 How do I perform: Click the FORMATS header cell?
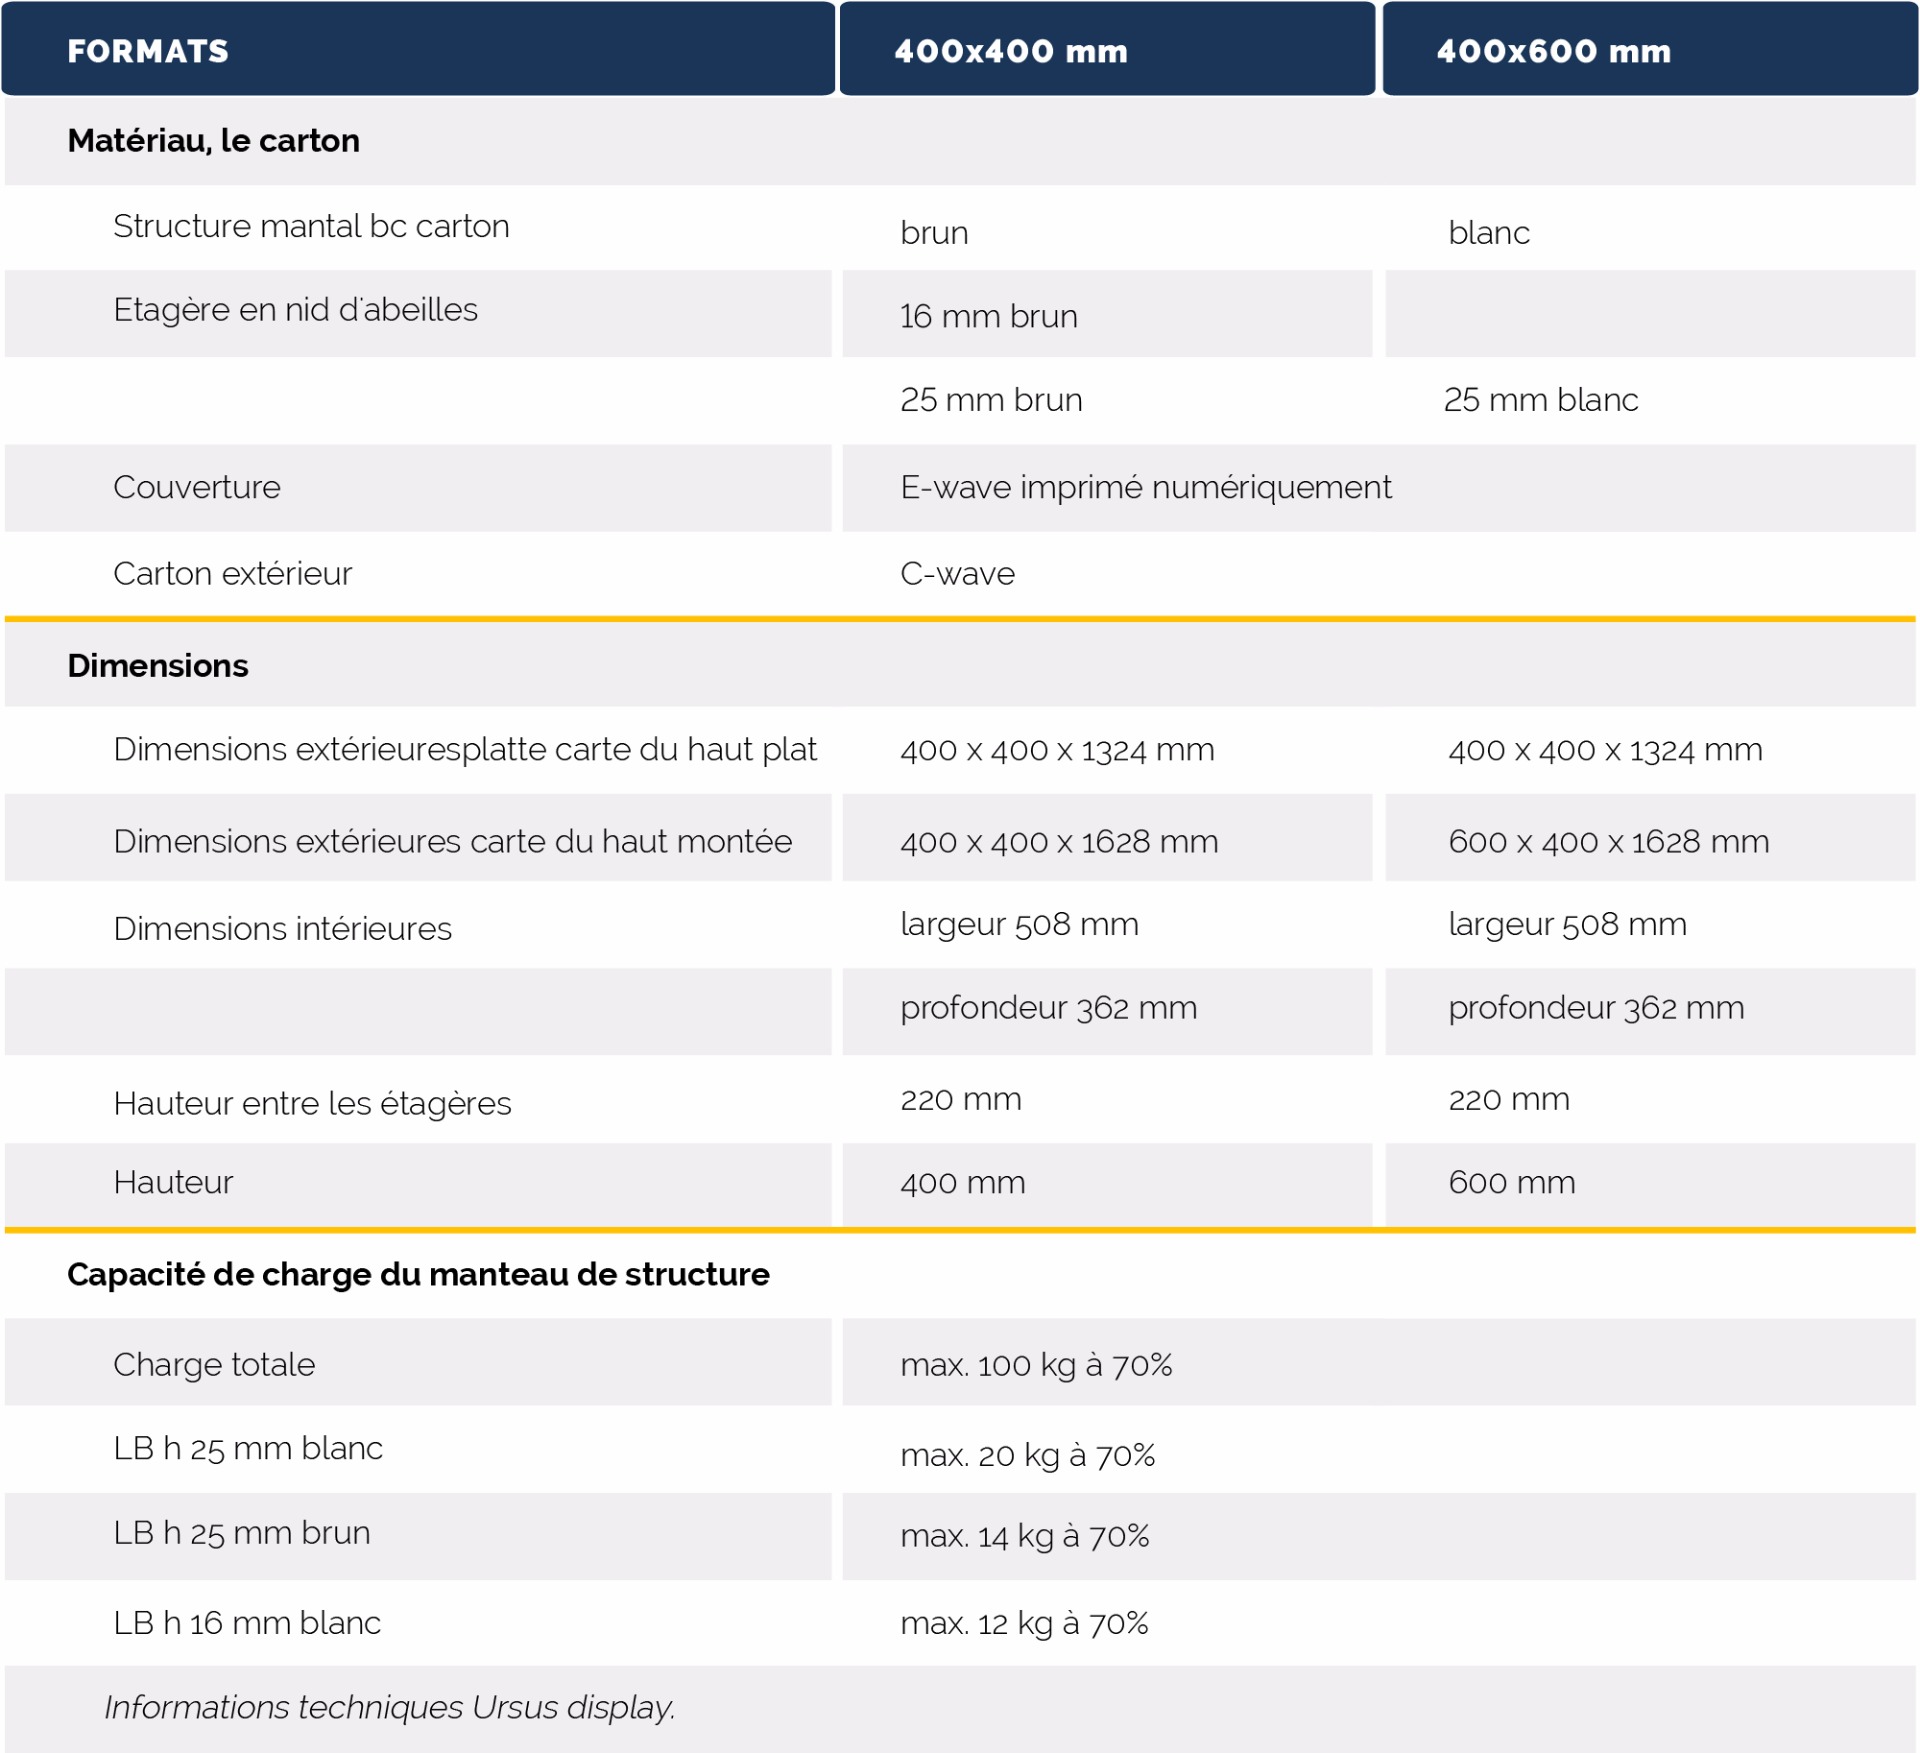tap(148, 51)
